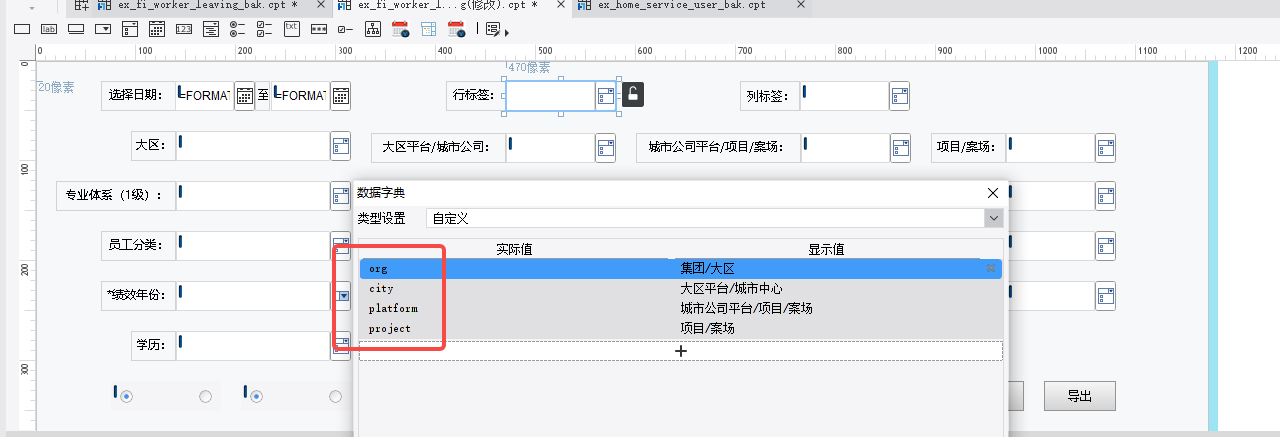The width and height of the screenshot is (1280, 437).
Task: Choose the date widget calendar tool
Action: pos(156,29)
